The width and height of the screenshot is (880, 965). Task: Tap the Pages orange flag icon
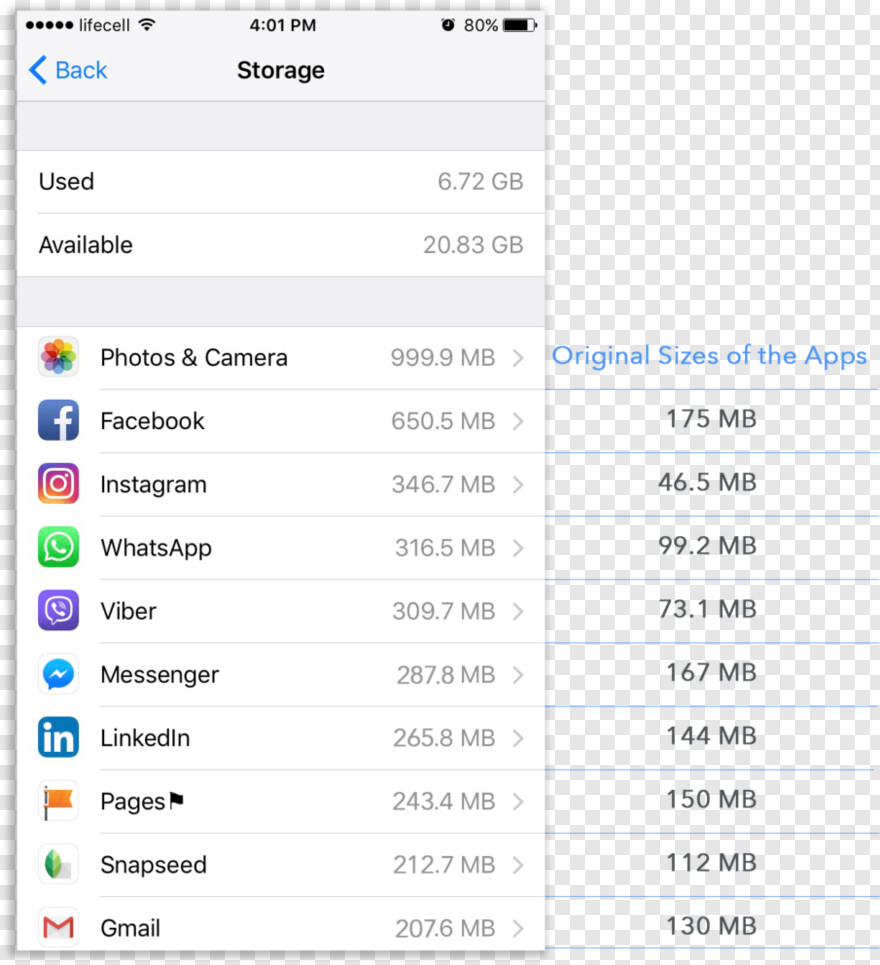58,801
